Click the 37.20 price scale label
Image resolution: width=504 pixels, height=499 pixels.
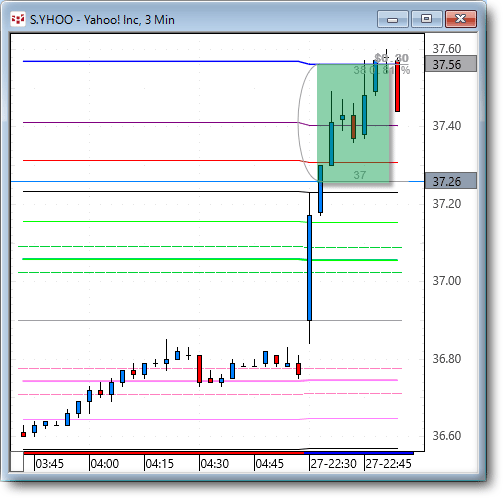point(447,203)
